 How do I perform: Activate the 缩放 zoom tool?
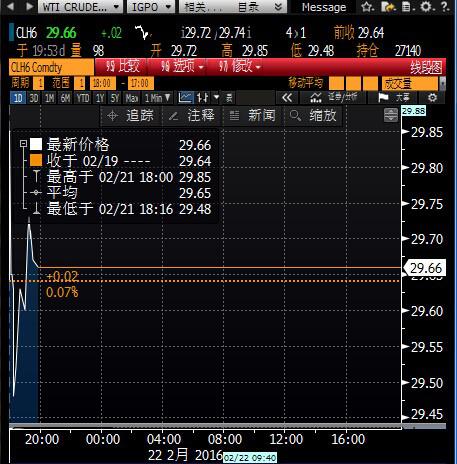[313, 116]
